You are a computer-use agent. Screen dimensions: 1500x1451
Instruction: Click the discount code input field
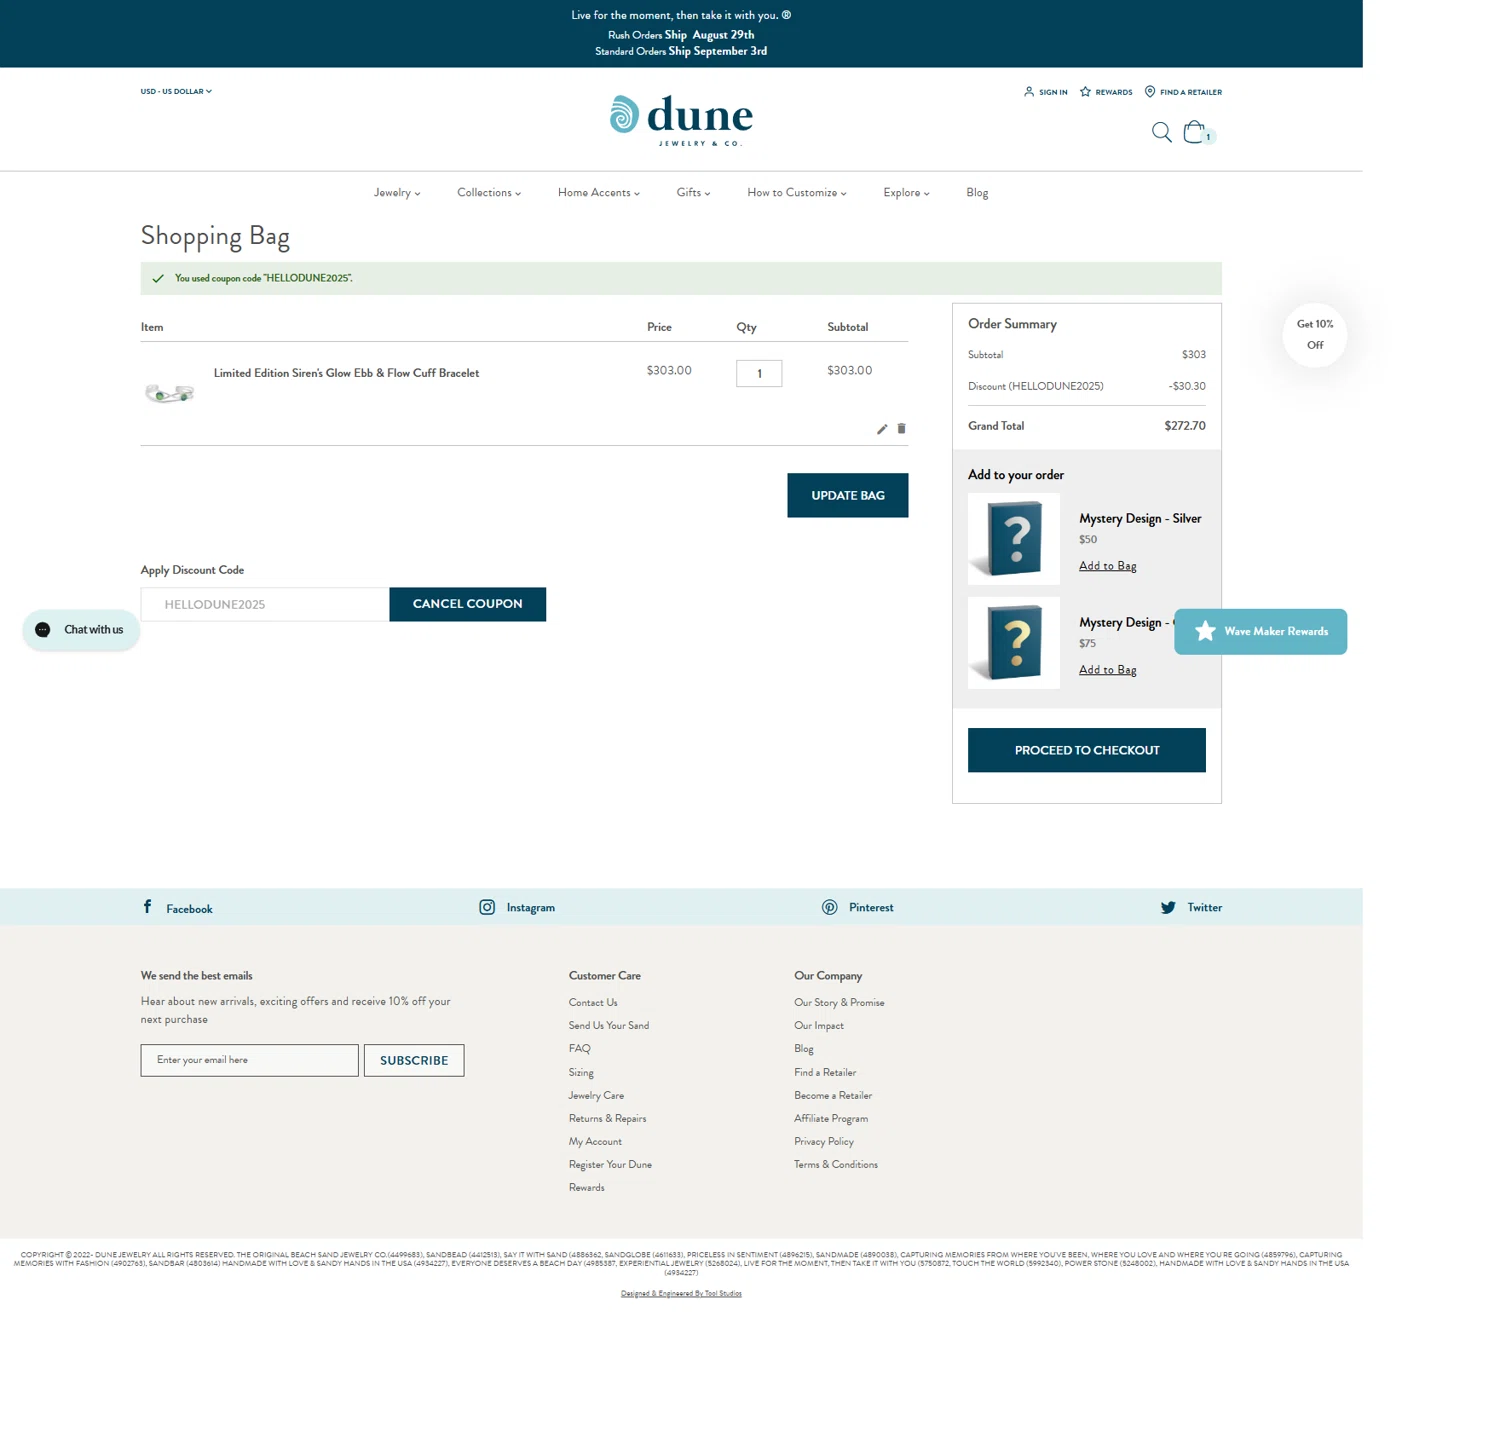(265, 604)
